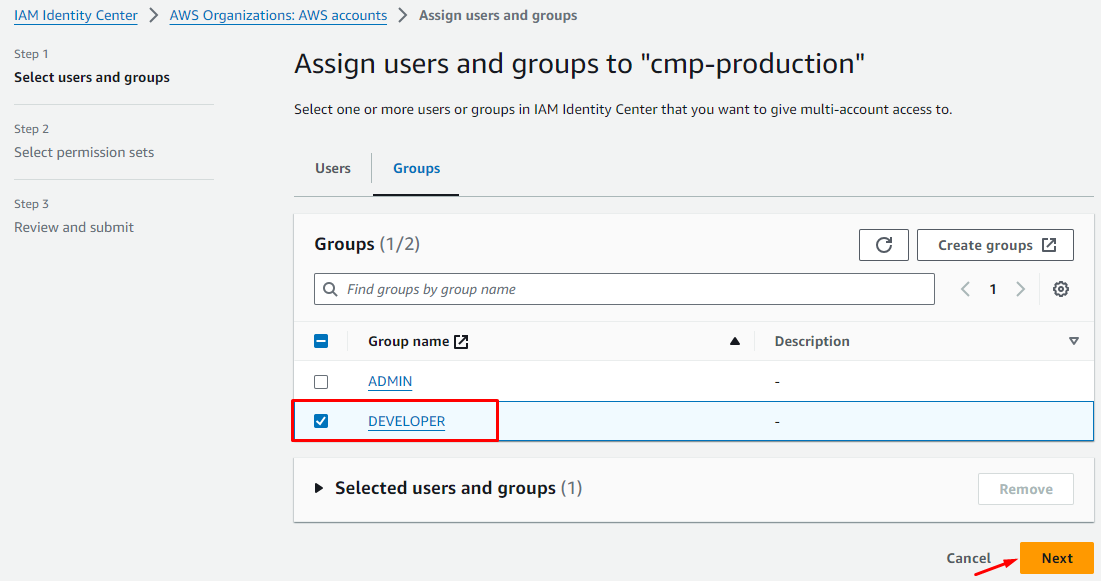Toggle the select-all groups header checkbox
Image resolution: width=1101 pixels, height=581 pixels.
click(x=321, y=341)
